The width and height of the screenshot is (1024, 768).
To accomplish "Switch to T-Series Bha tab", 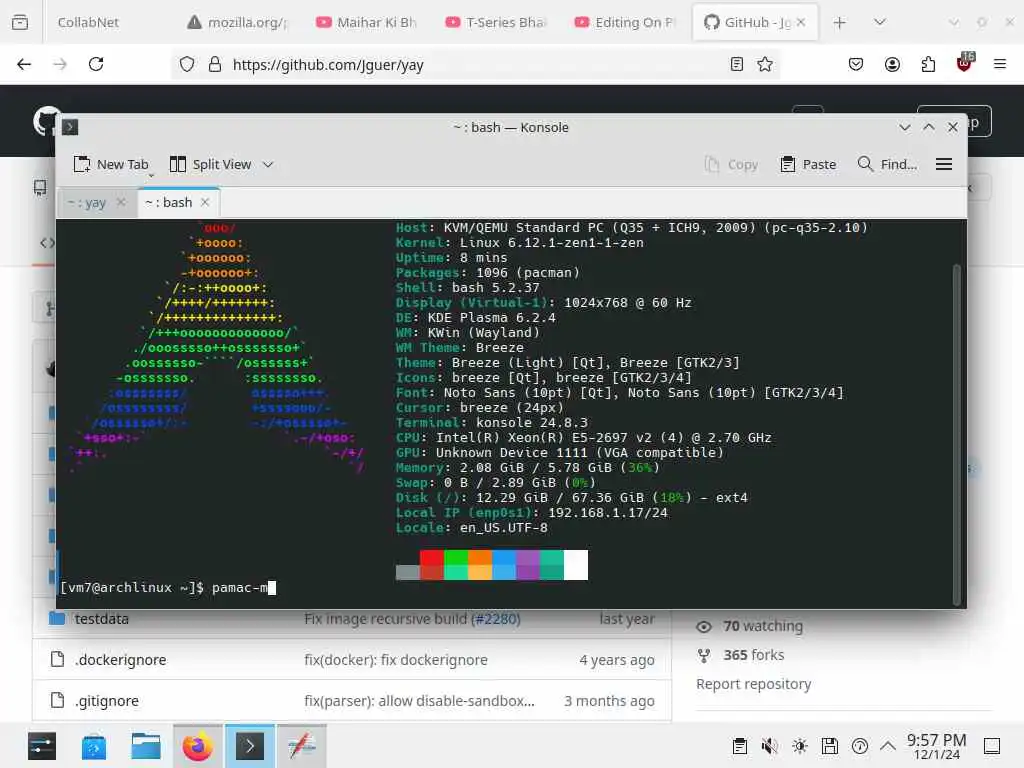I will pos(496,22).
